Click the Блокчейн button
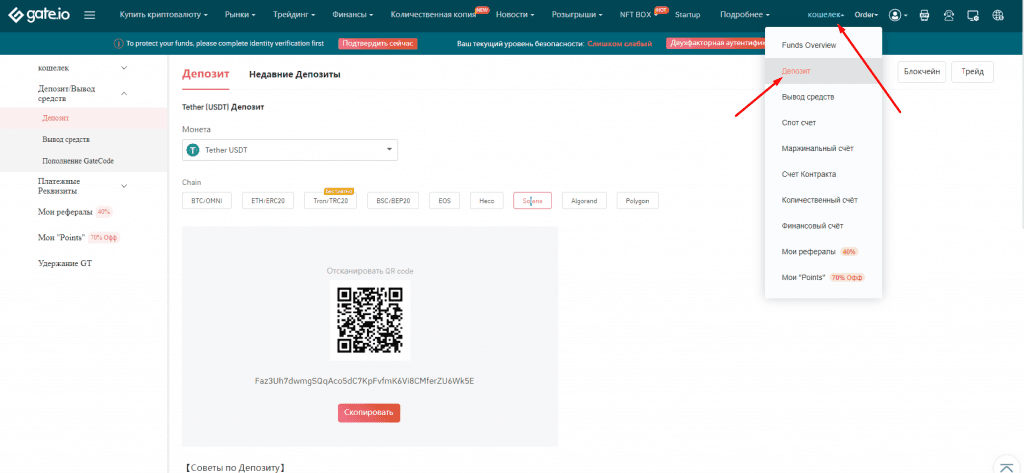 [921, 73]
